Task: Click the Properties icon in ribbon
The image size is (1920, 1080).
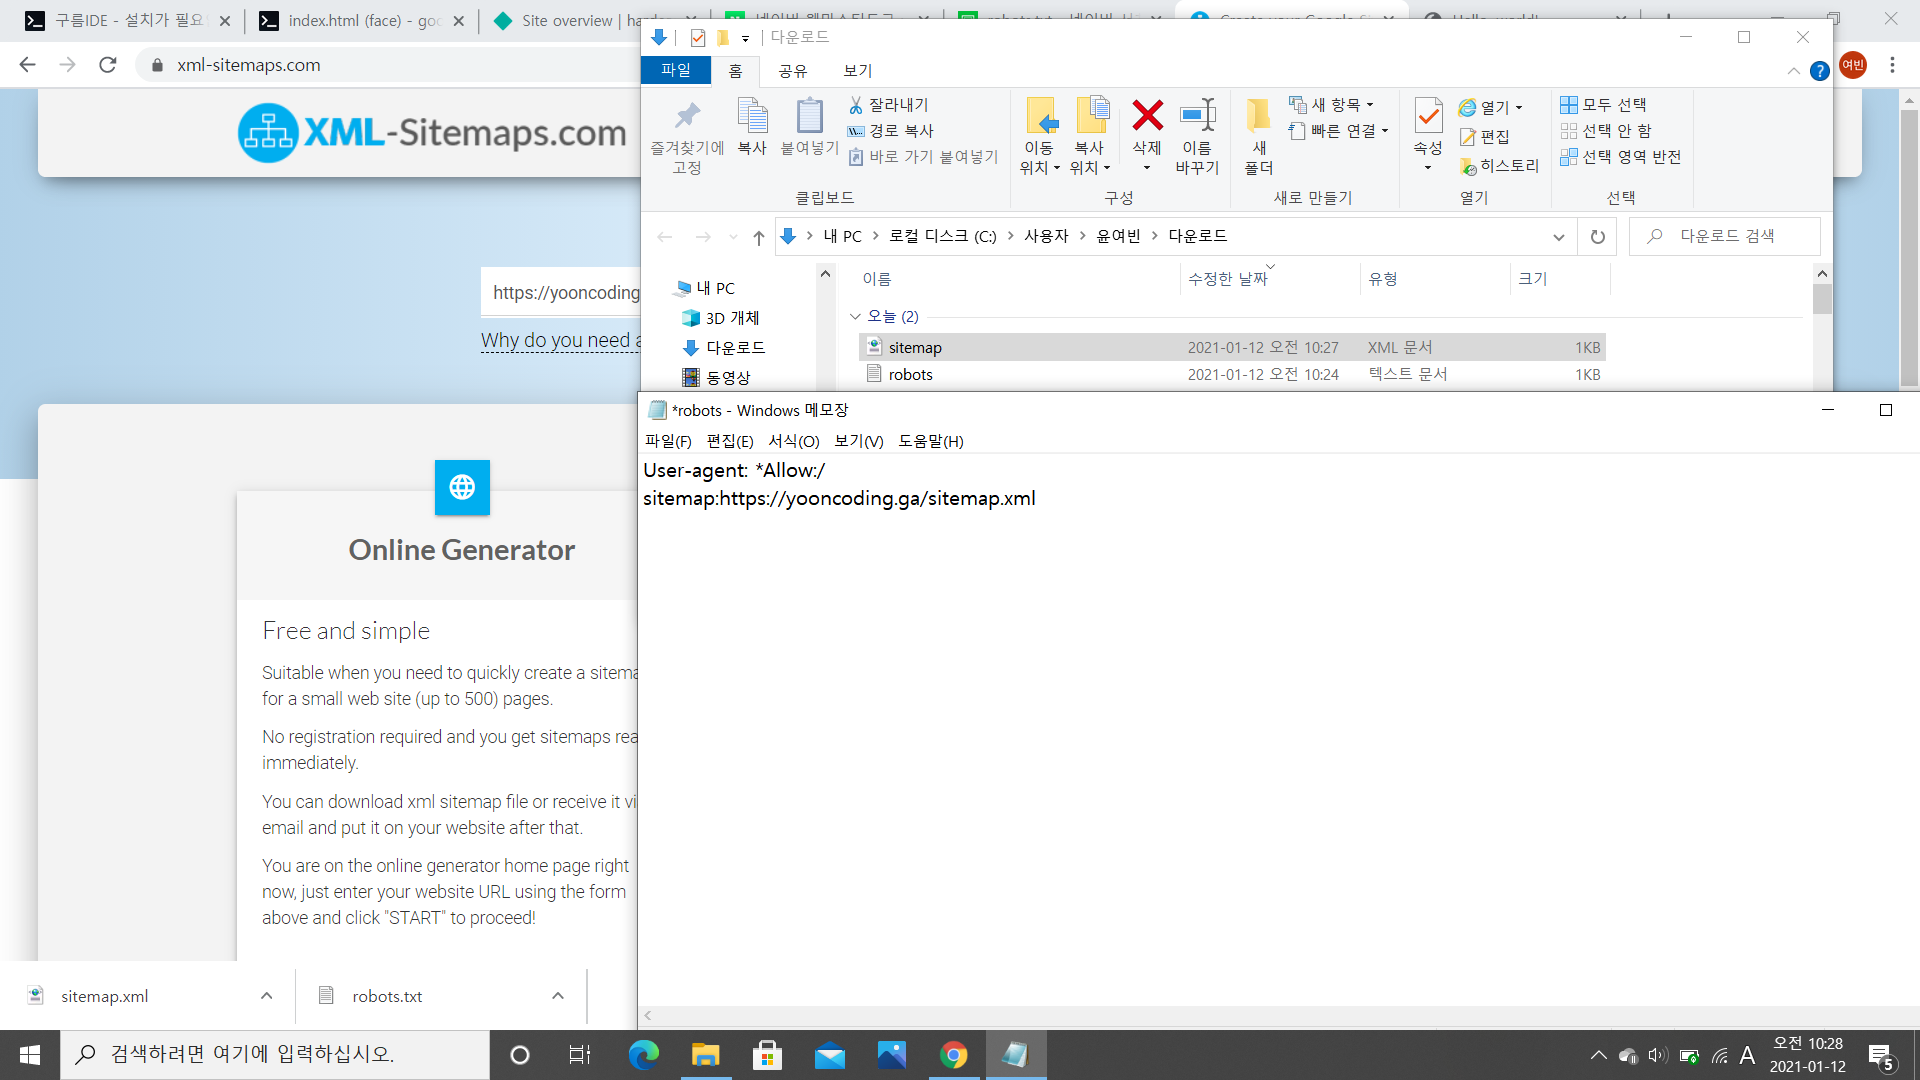Action: tap(1428, 116)
